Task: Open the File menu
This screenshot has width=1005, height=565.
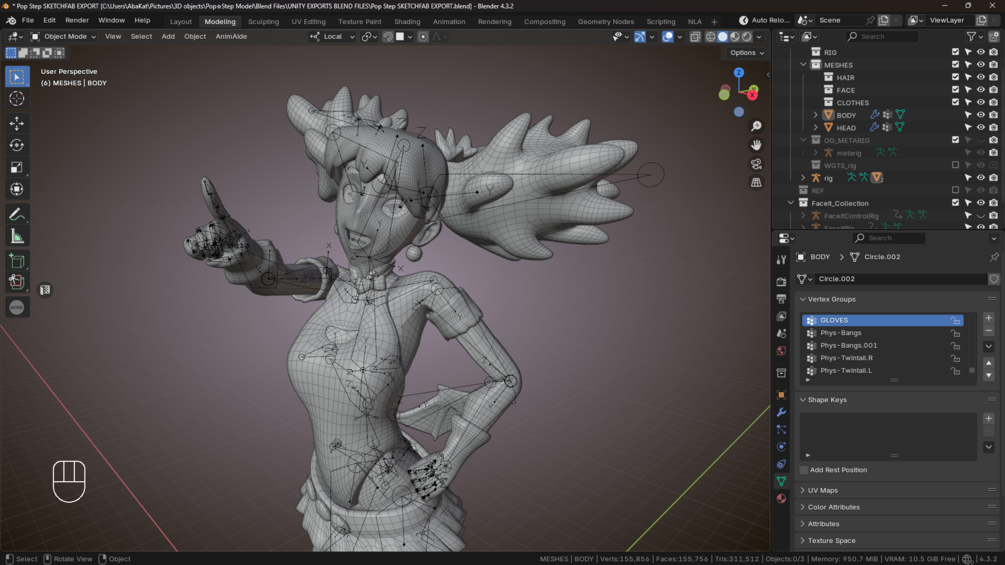Action: click(x=28, y=20)
